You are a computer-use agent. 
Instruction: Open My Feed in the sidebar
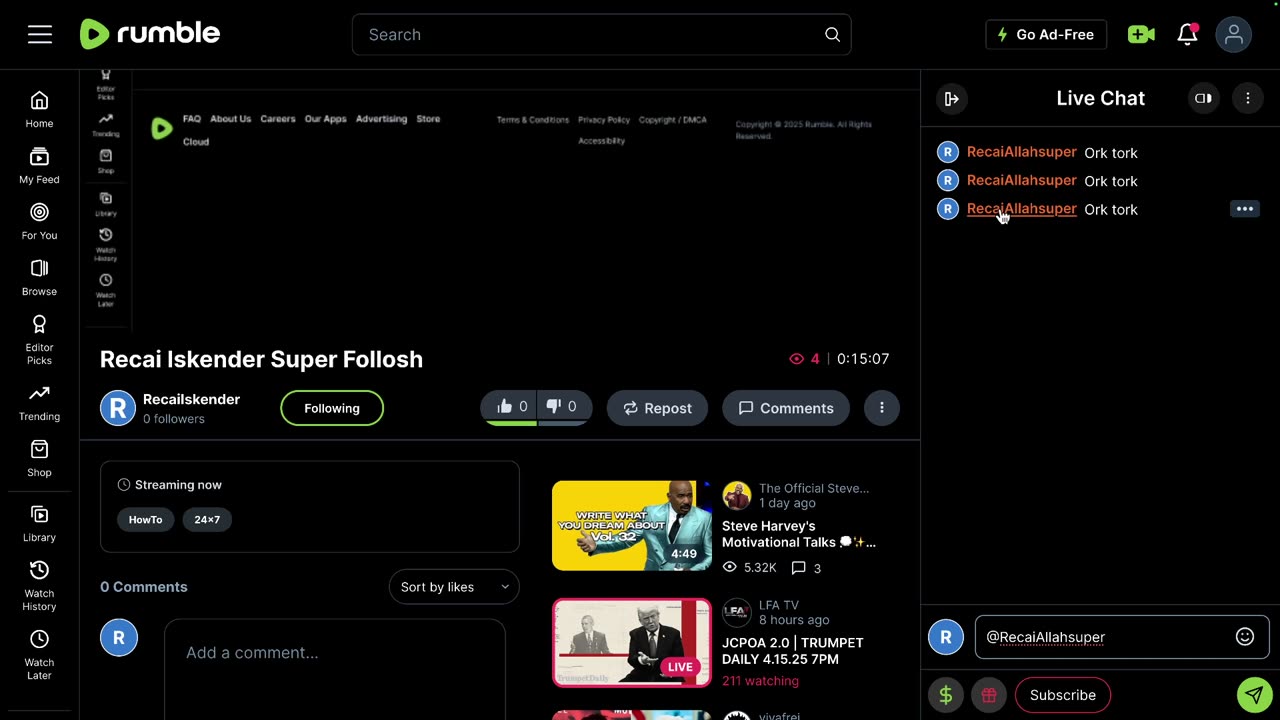click(39, 166)
